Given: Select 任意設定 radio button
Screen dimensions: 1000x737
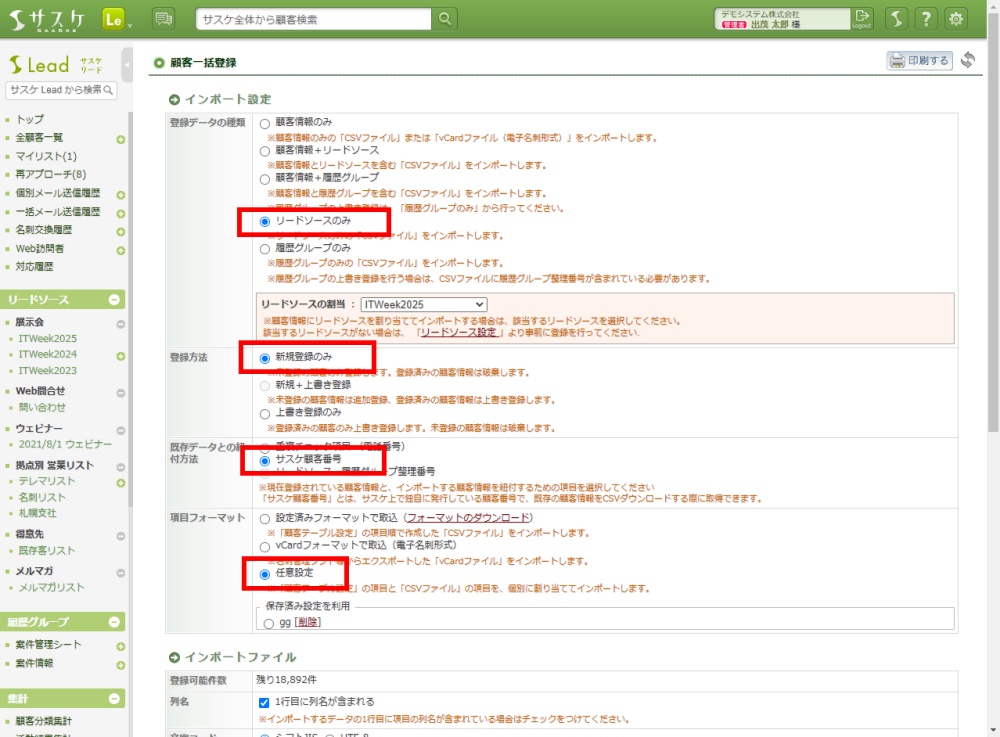Looking at the screenshot, I should pos(265,574).
